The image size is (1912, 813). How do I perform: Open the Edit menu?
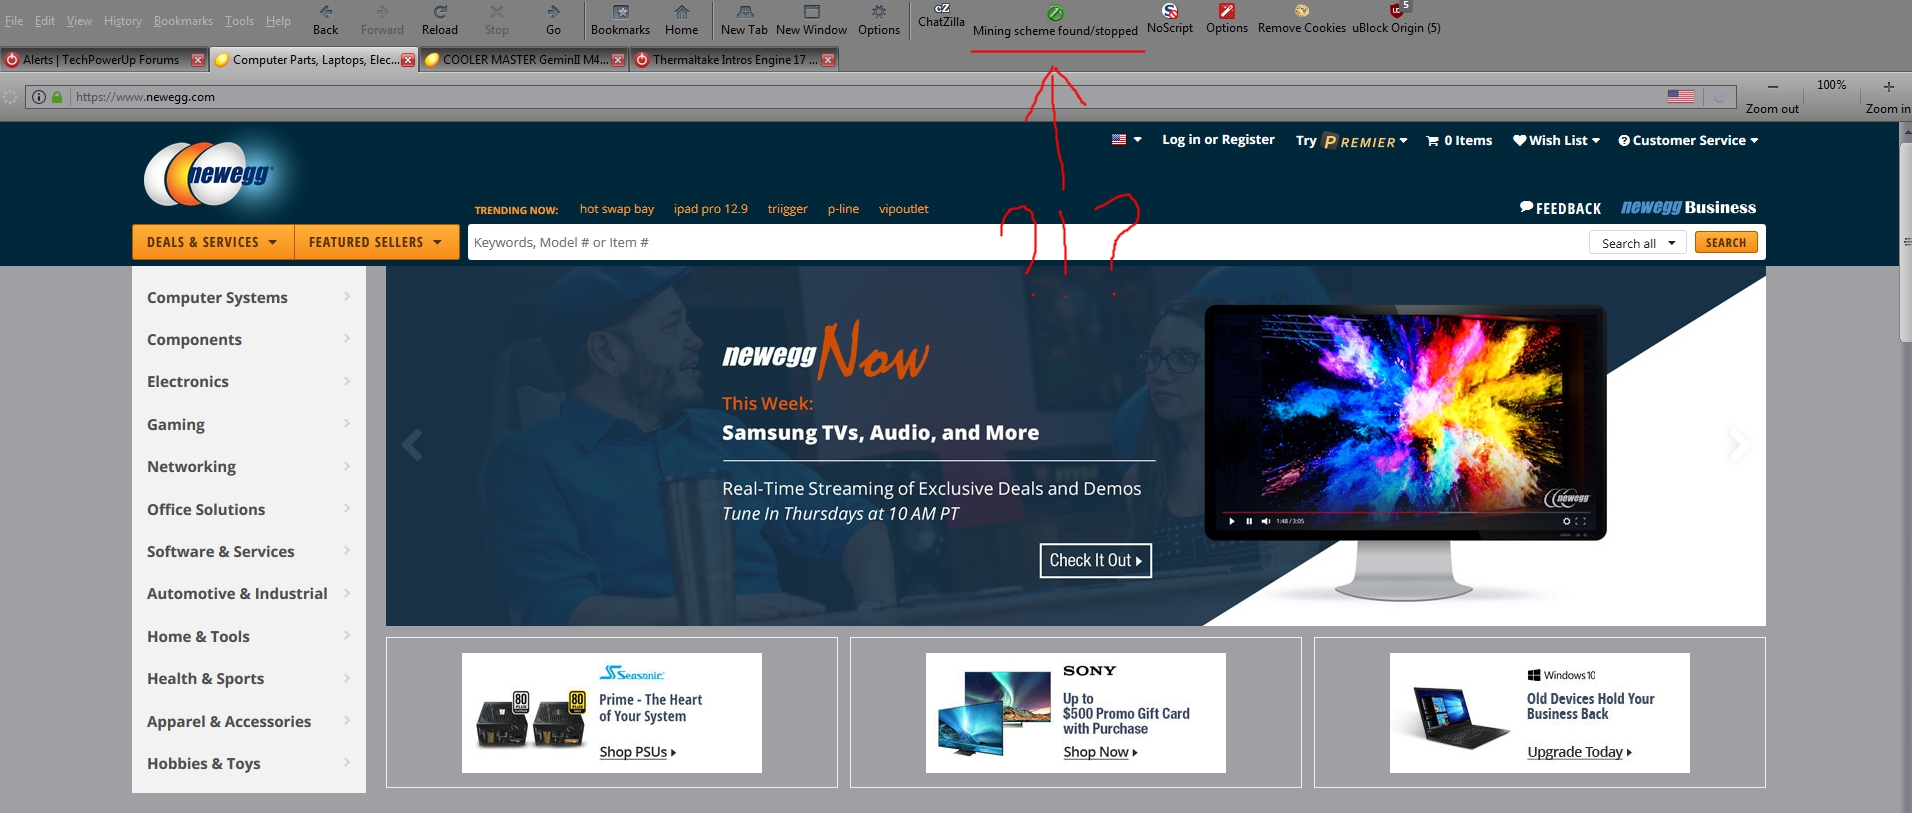[x=45, y=21]
